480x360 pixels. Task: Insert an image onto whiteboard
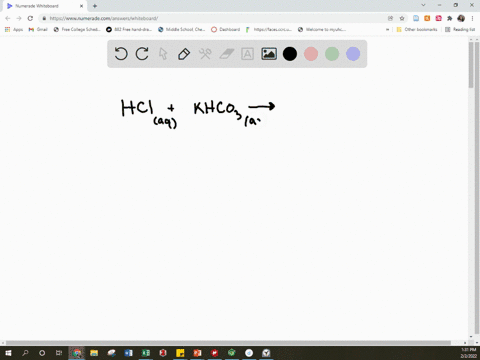pos(269,54)
